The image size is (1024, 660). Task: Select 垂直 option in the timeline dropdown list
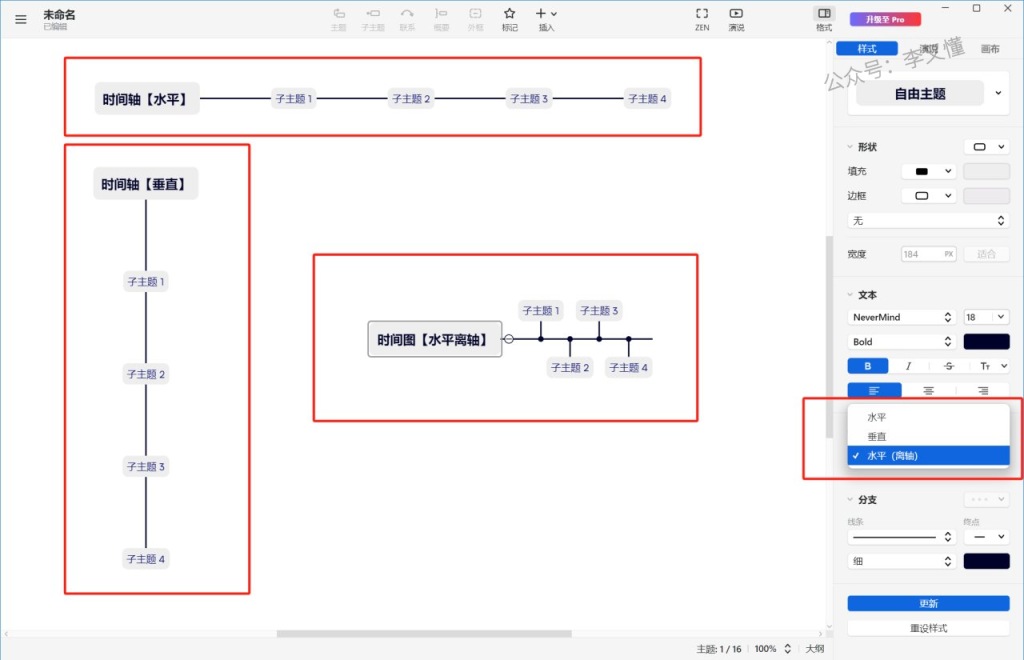pyautogui.click(x=876, y=437)
